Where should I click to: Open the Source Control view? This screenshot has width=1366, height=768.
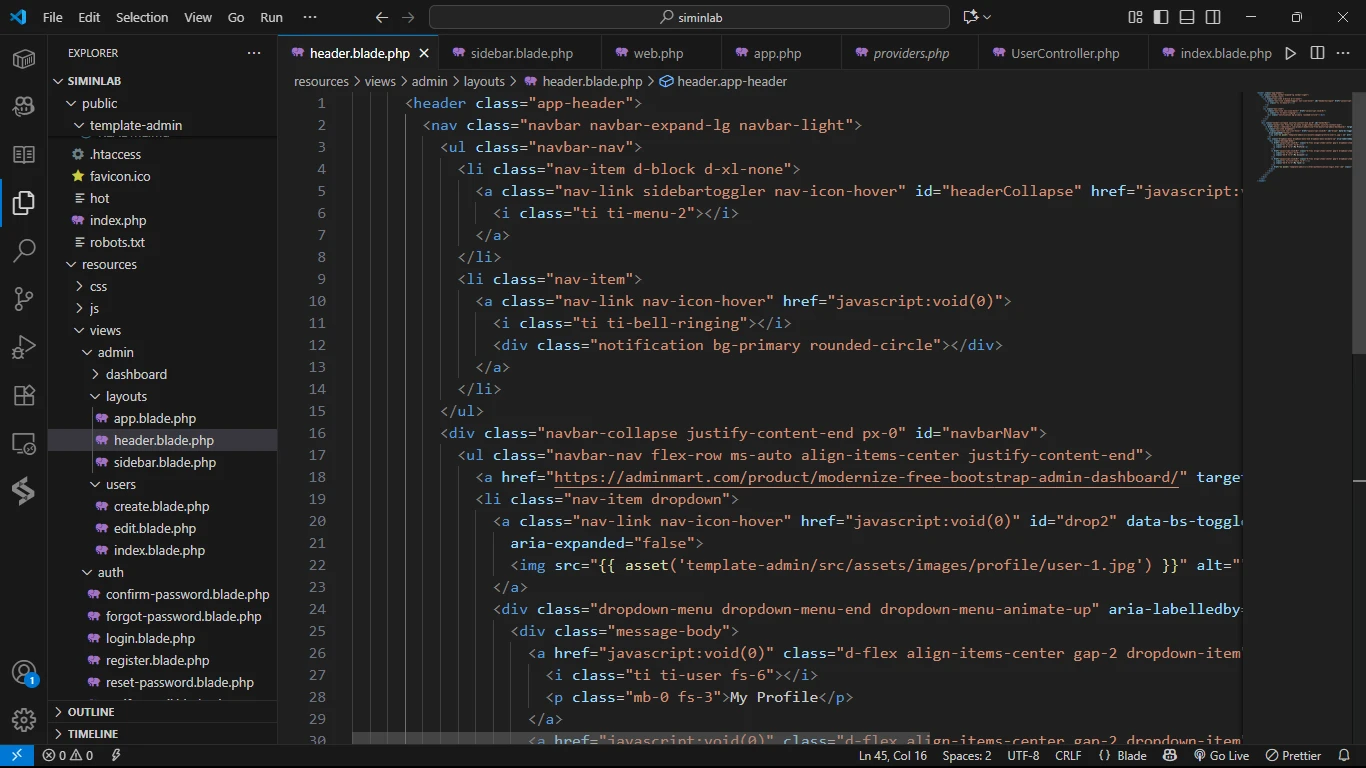pos(24,298)
